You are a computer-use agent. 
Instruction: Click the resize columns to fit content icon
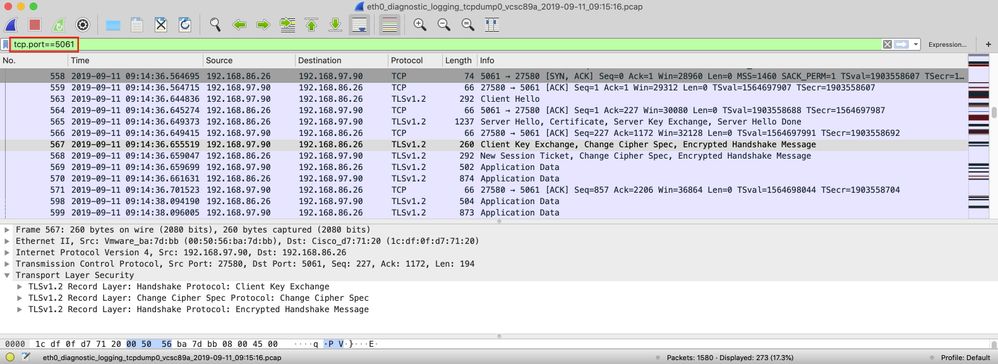(x=491, y=25)
